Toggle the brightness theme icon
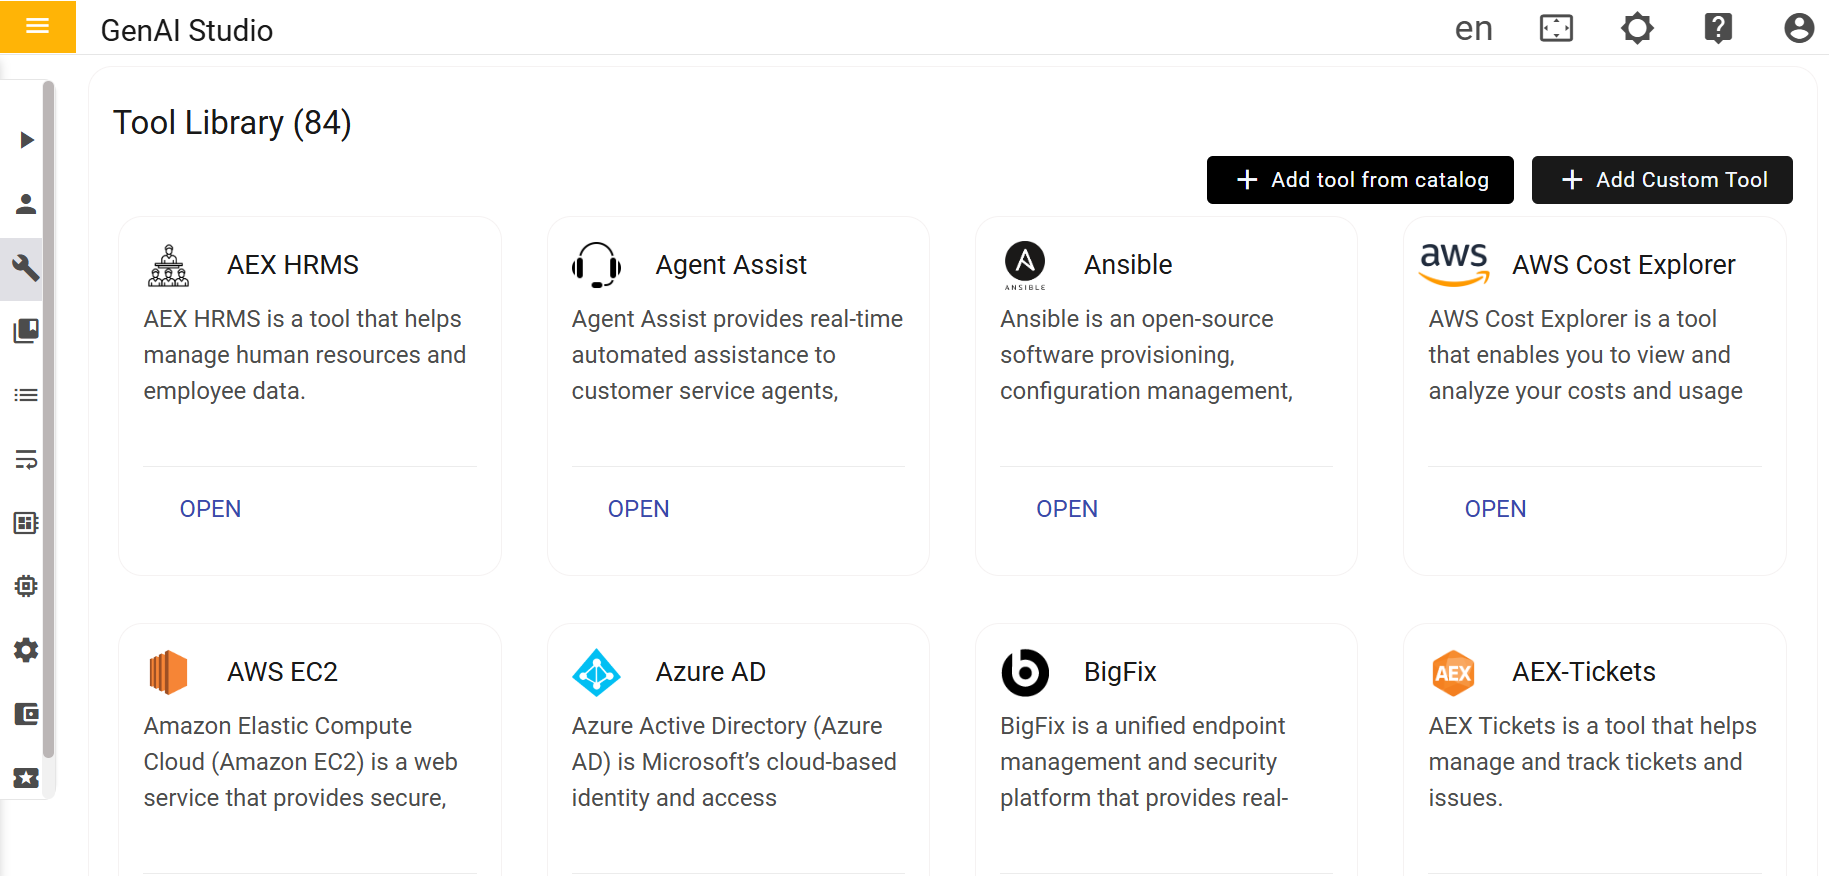Image resolution: width=1829 pixels, height=876 pixels. tap(1637, 28)
